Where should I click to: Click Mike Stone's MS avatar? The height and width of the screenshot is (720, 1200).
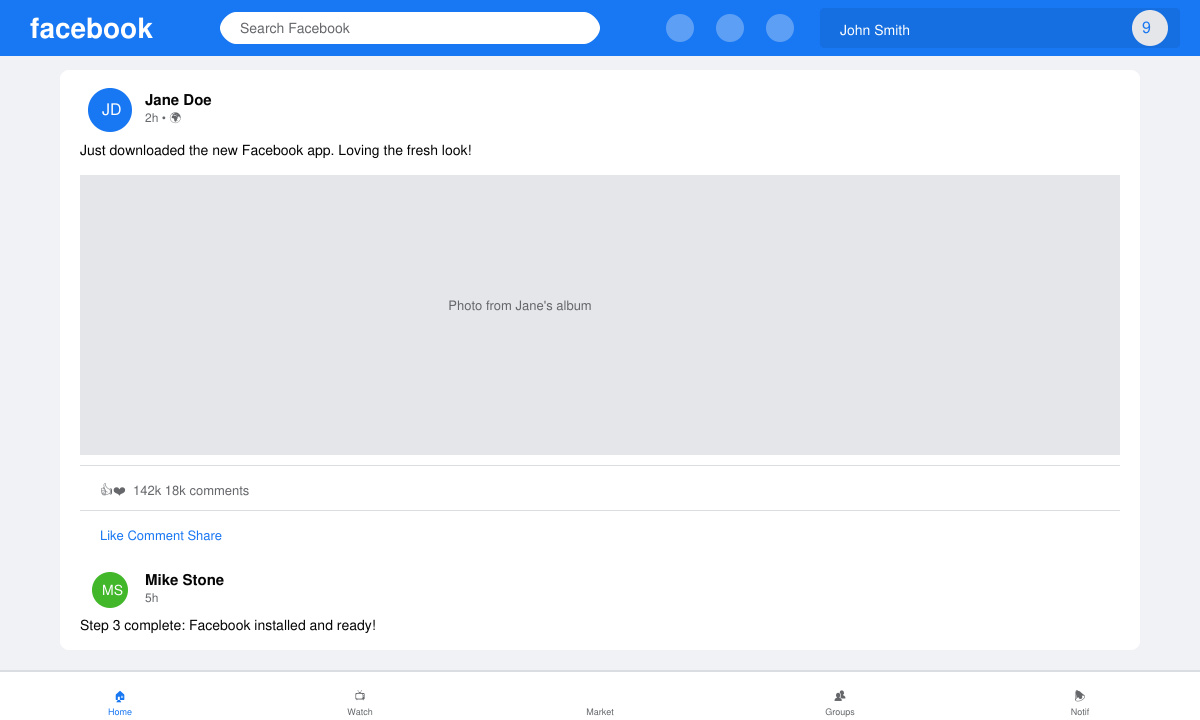pos(110,590)
